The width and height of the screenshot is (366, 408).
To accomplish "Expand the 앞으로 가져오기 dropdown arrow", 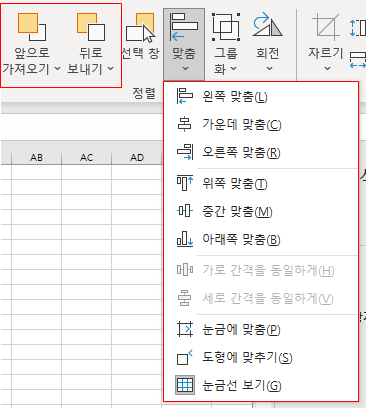I will (x=57, y=69).
